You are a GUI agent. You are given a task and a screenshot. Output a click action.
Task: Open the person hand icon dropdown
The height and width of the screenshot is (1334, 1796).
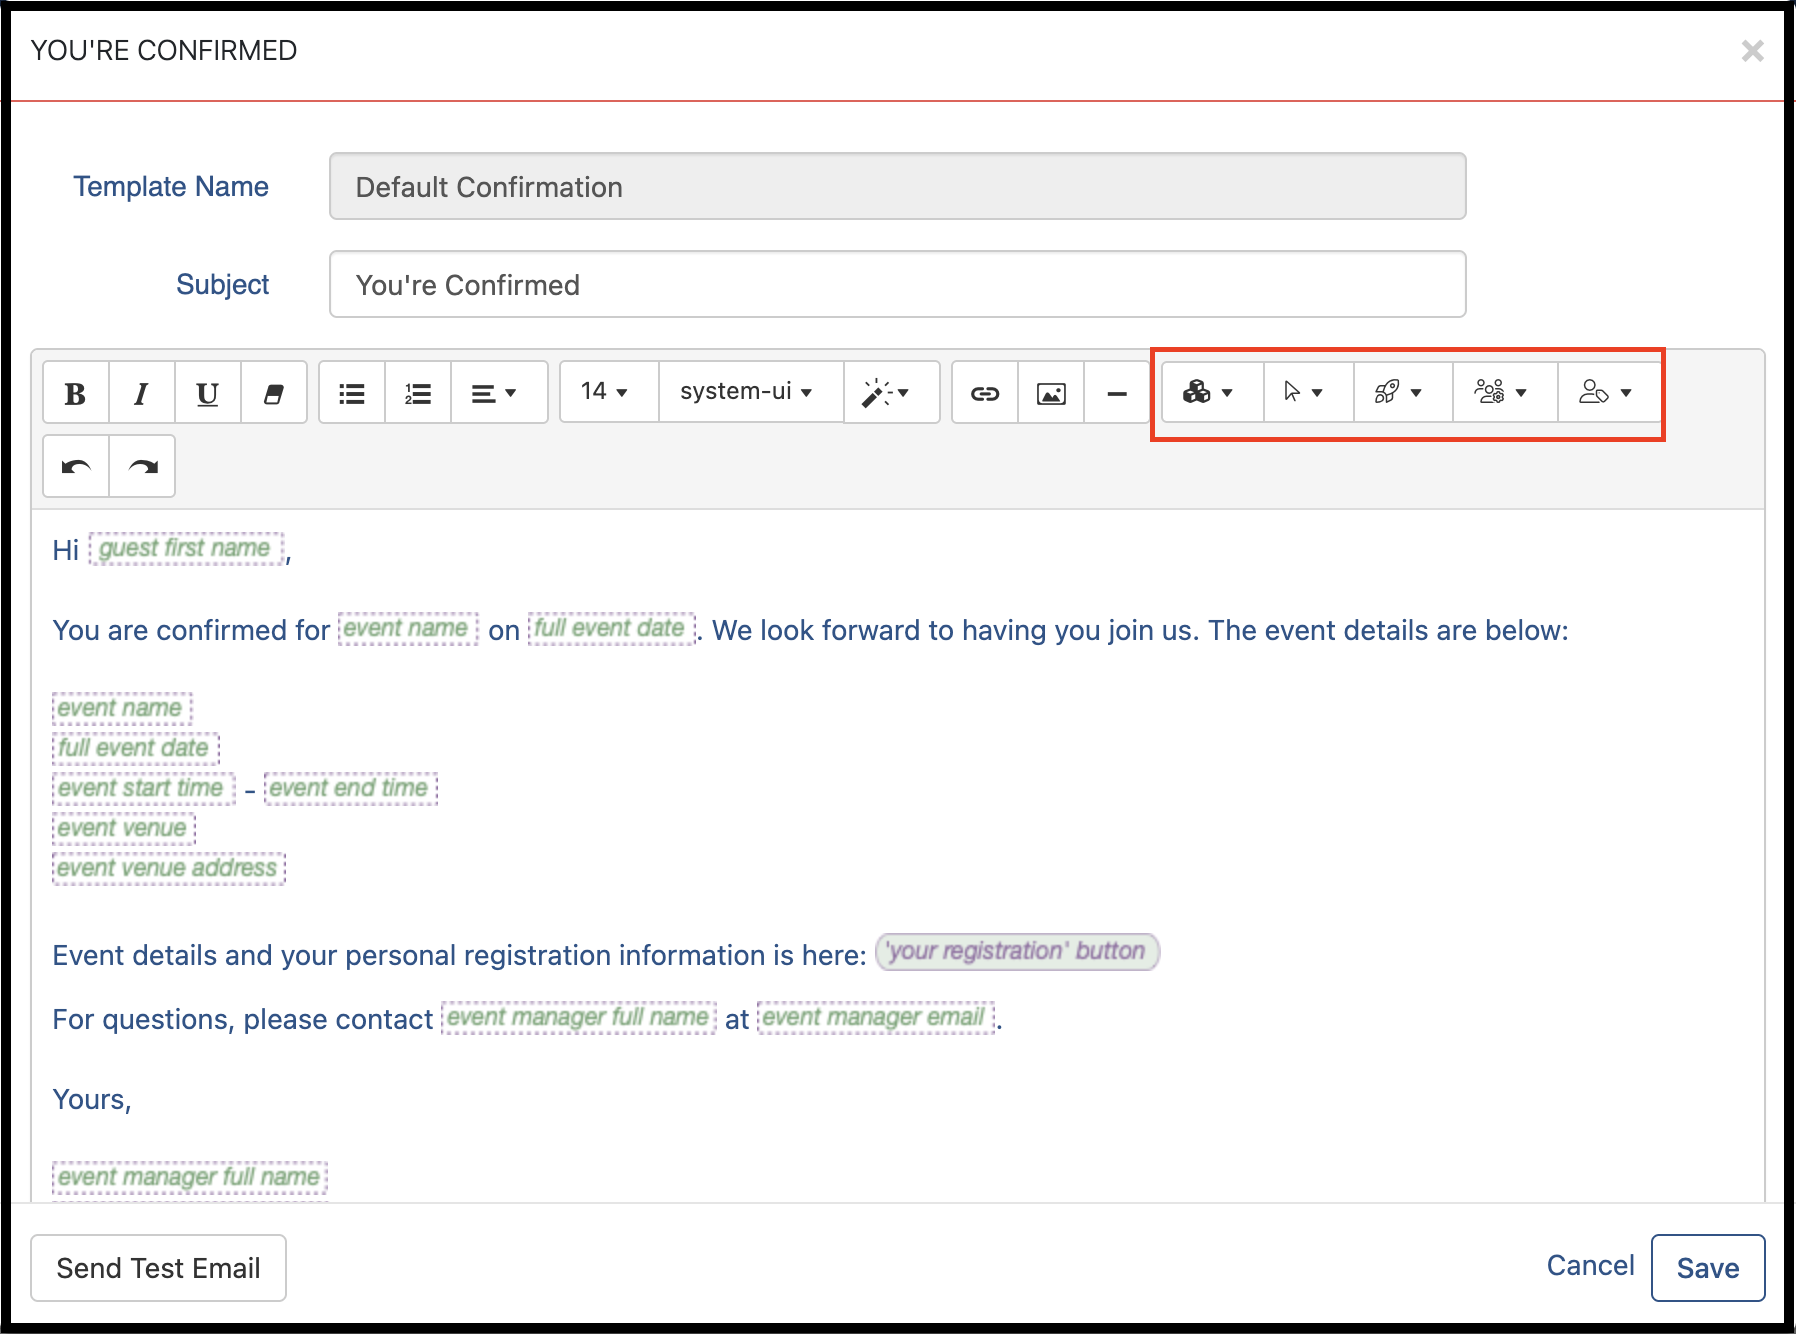point(1608,392)
